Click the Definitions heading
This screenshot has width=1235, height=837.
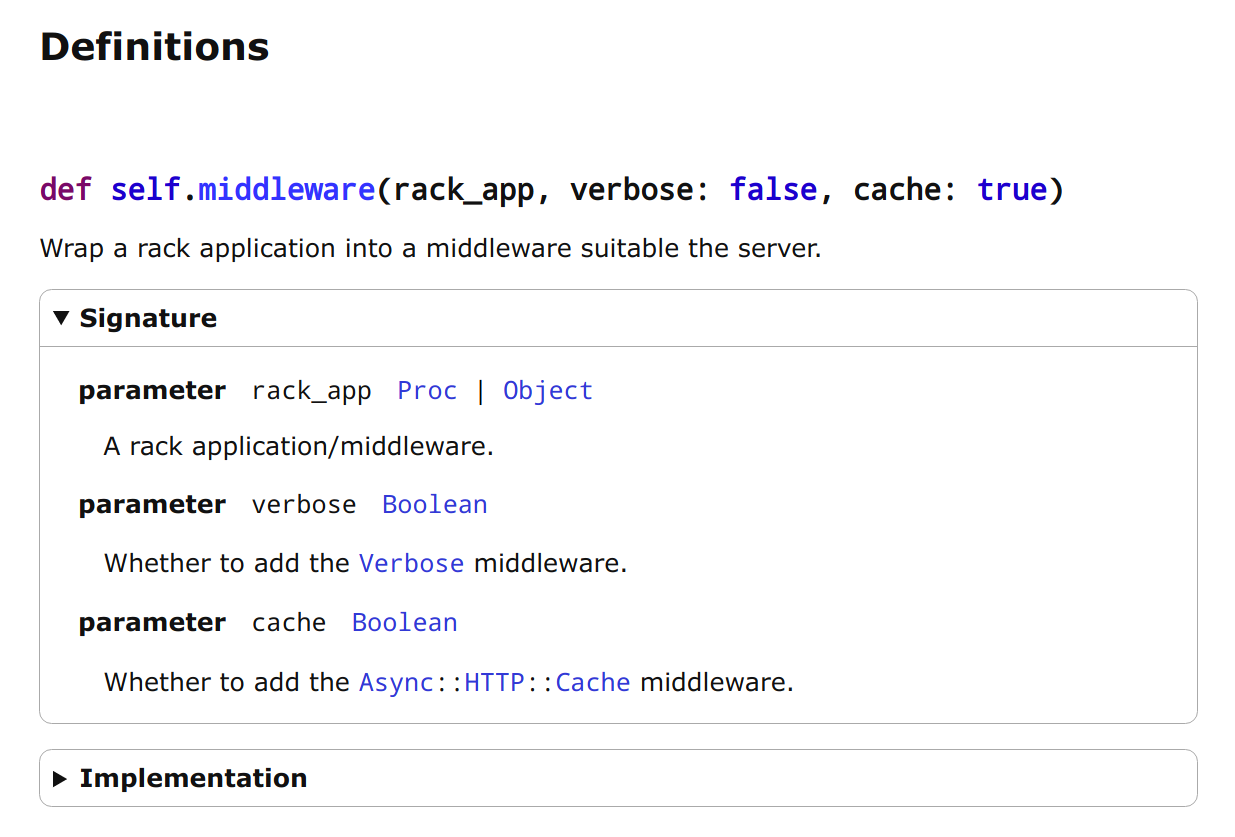(155, 47)
